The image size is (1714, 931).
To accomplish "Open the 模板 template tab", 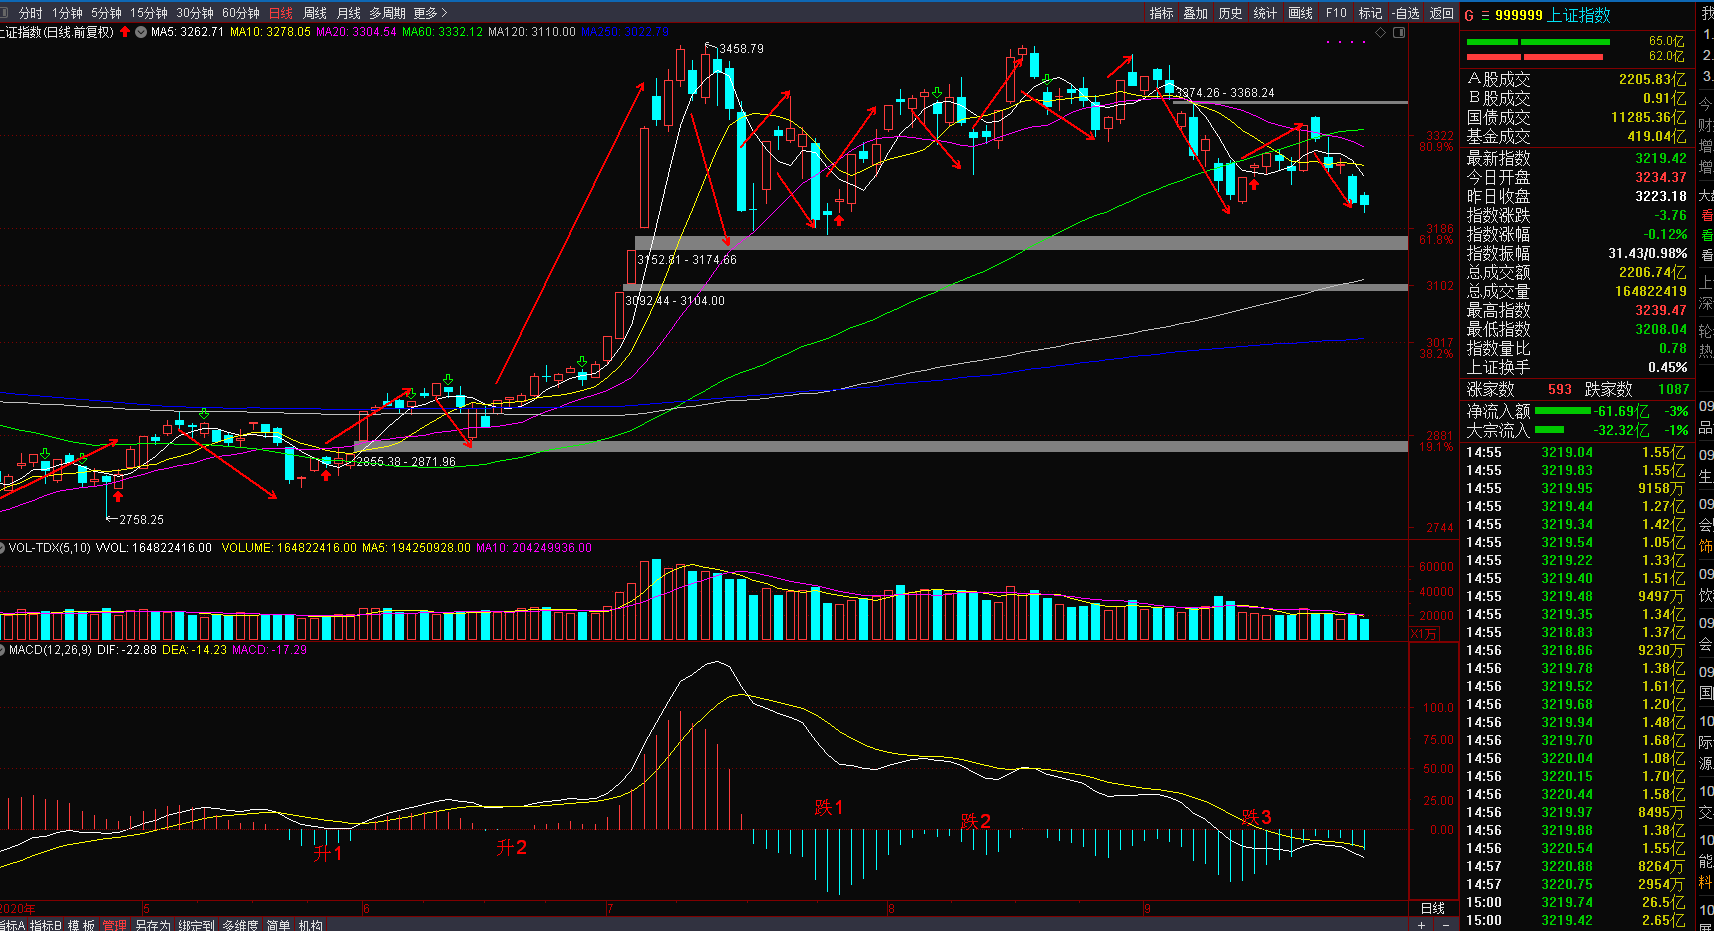I will [82, 925].
